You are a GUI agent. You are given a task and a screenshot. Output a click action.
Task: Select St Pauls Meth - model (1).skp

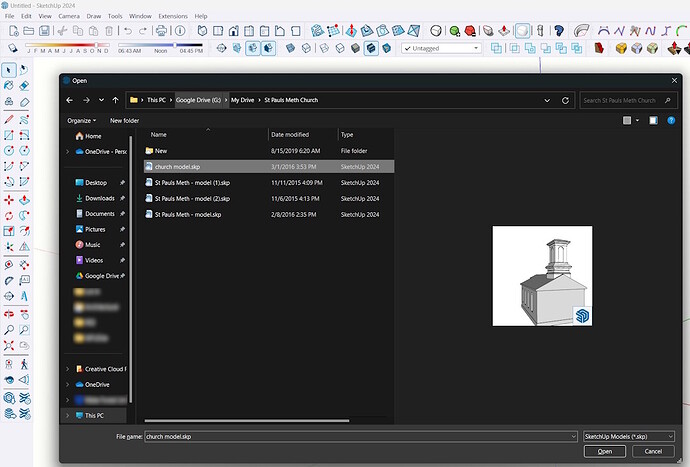pos(192,183)
